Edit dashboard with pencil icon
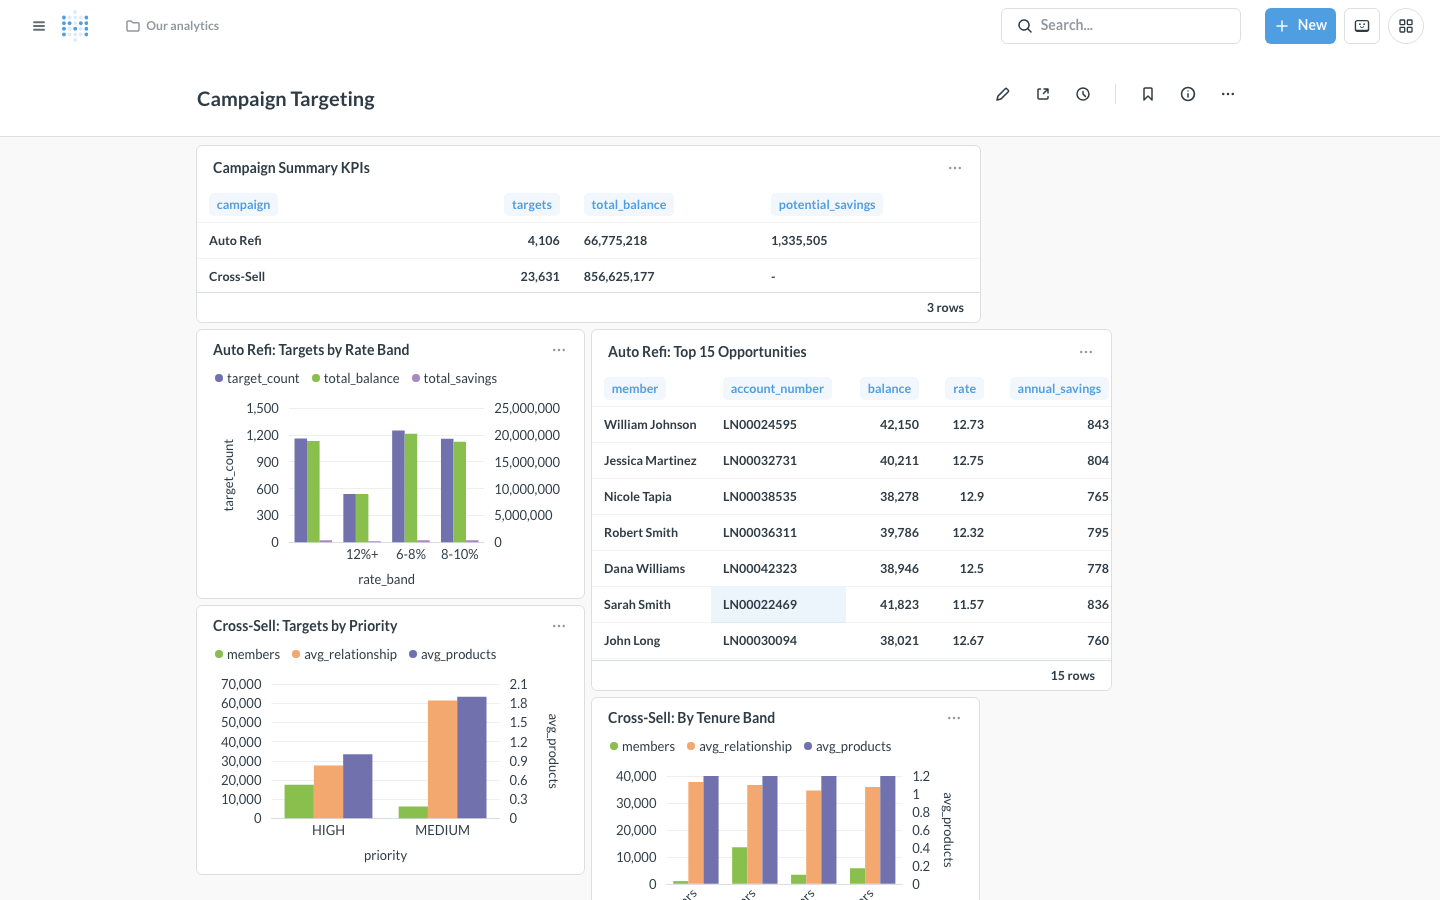This screenshot has width=1440, height=900. click(x=1003, y=94)
